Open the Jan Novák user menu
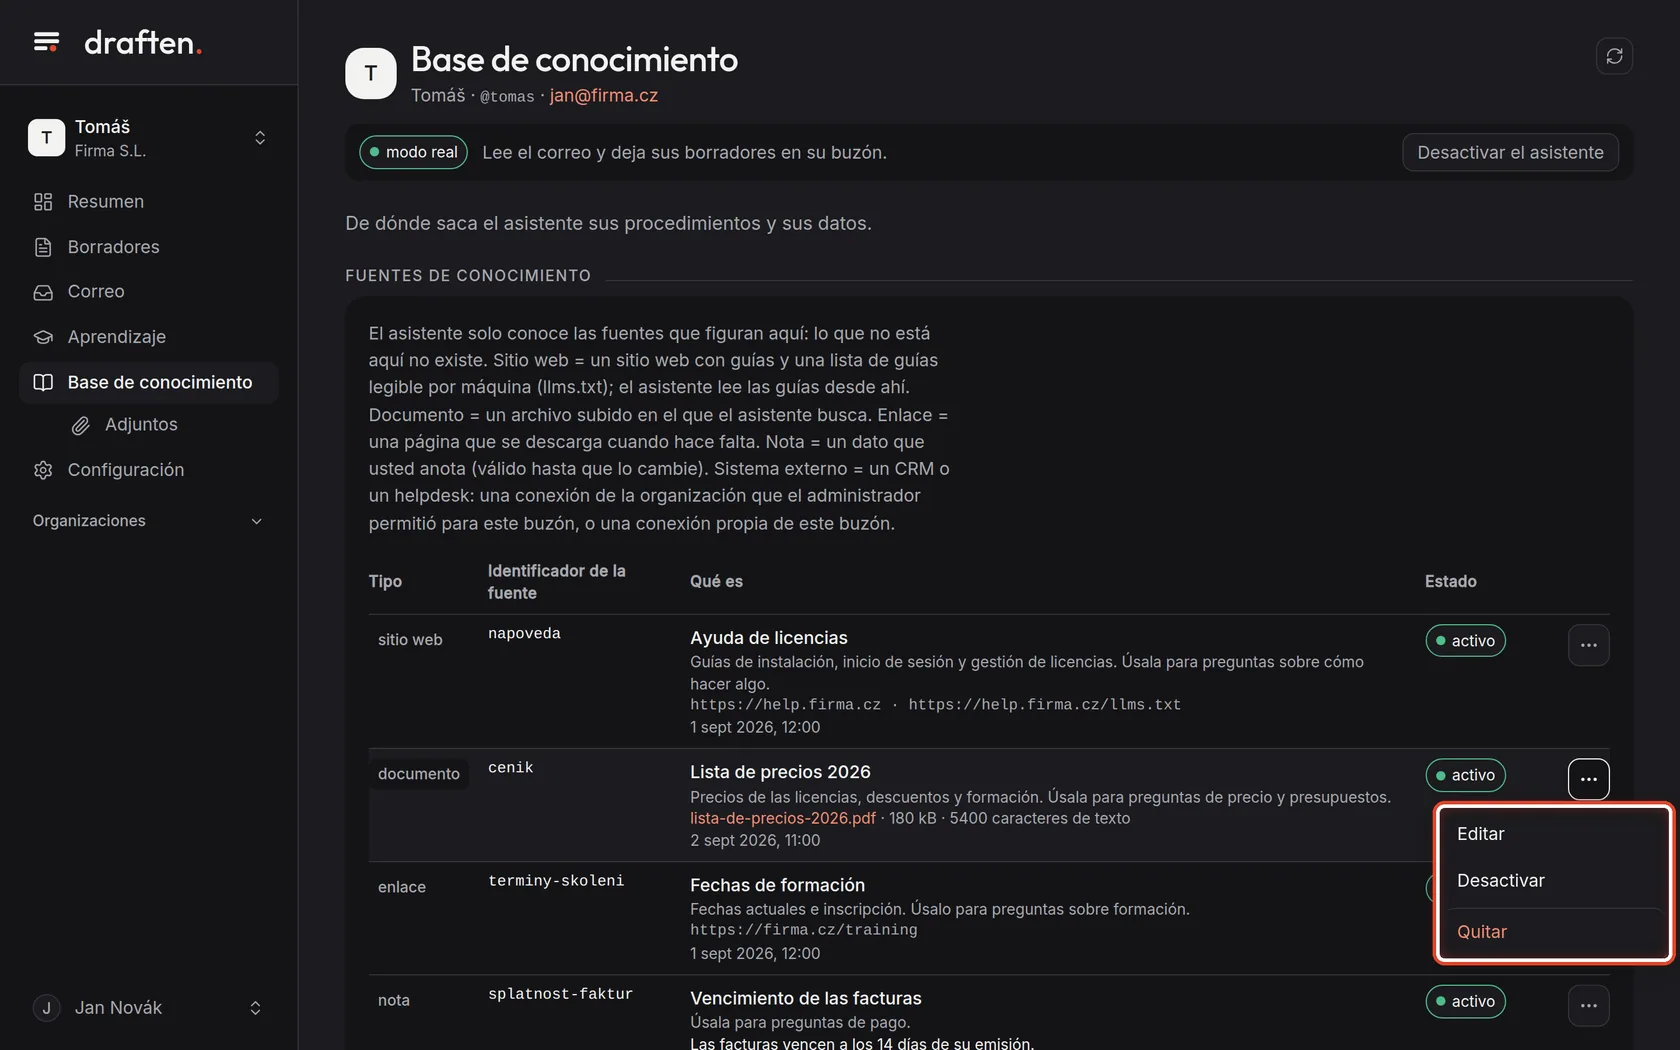The height and width of the screenshot is (1050, 1680). tap(148, 1008)
